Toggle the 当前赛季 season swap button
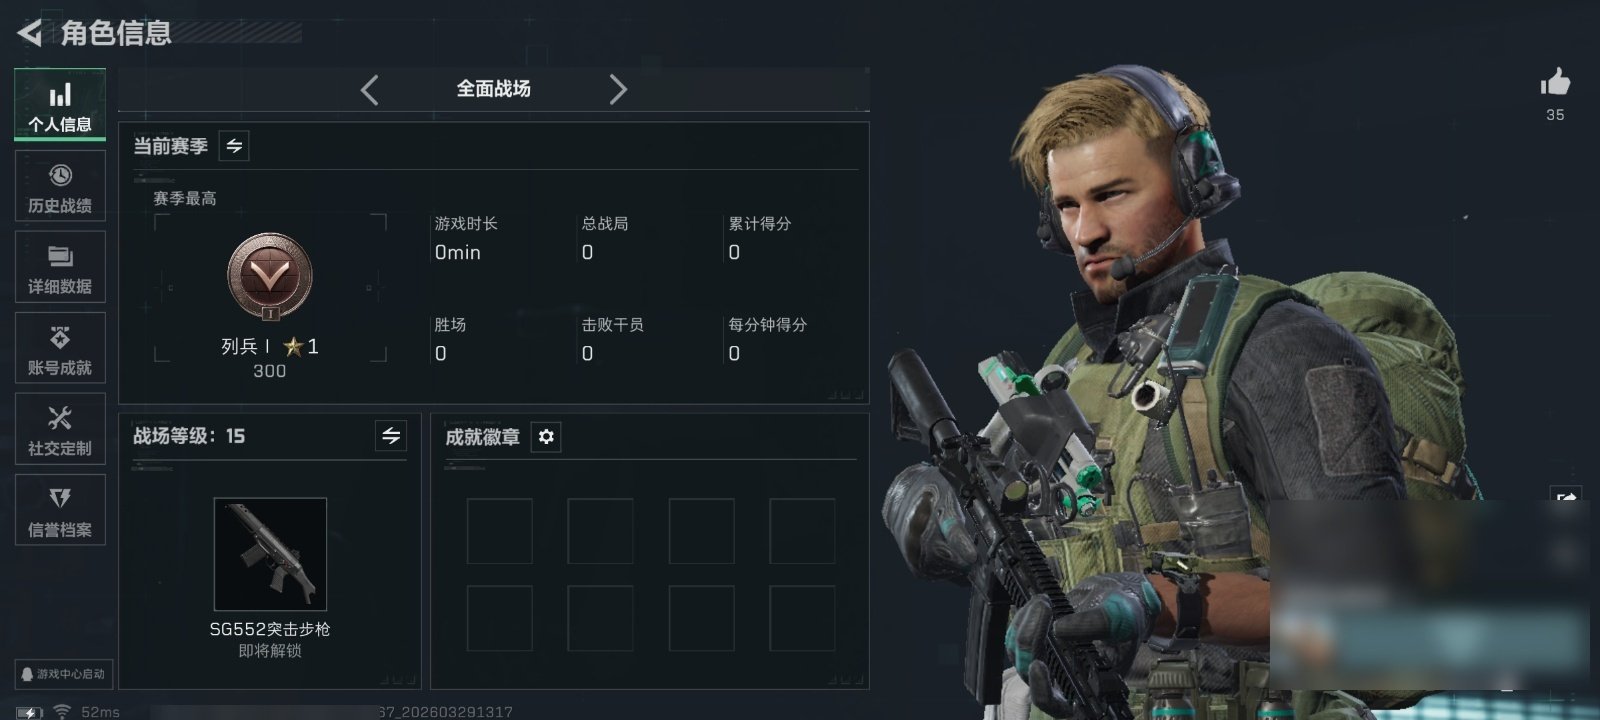1600x720 pixels. [x=234, y=146]
